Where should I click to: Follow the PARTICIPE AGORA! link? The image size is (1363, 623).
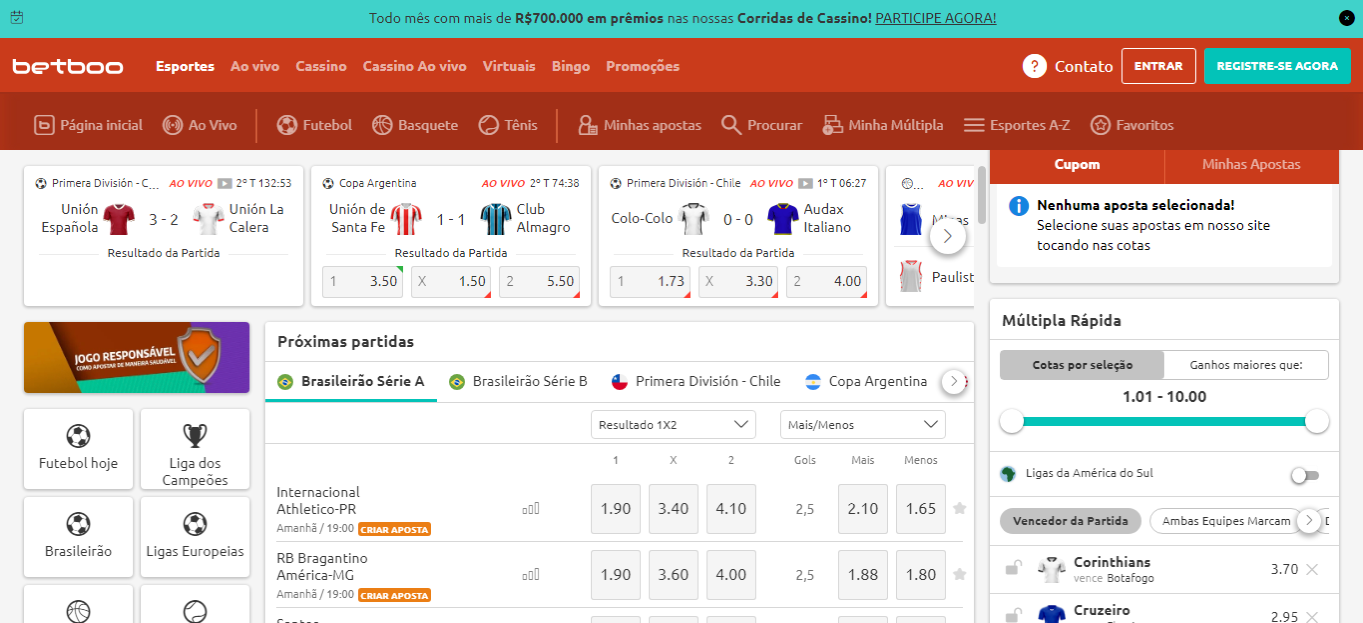[936, 18]
